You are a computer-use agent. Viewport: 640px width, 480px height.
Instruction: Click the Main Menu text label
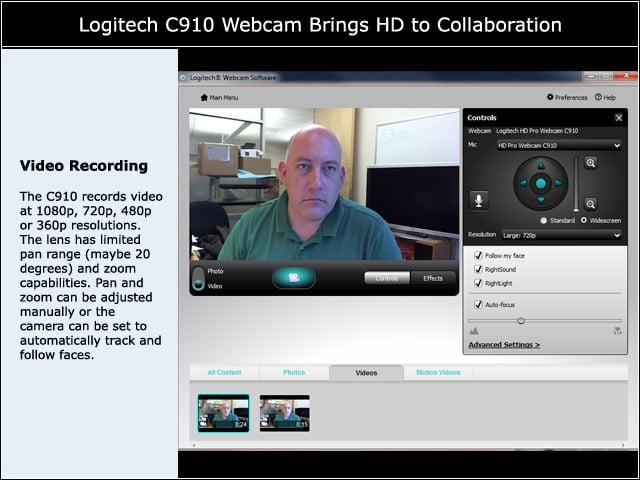coord(224,98)
